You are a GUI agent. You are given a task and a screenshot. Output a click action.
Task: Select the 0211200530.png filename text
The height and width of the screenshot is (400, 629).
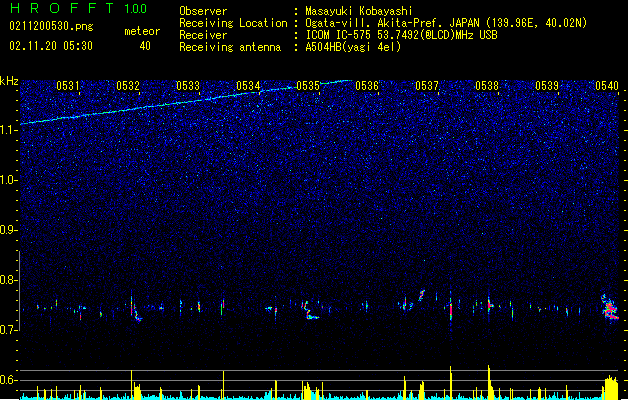[51, 26]
